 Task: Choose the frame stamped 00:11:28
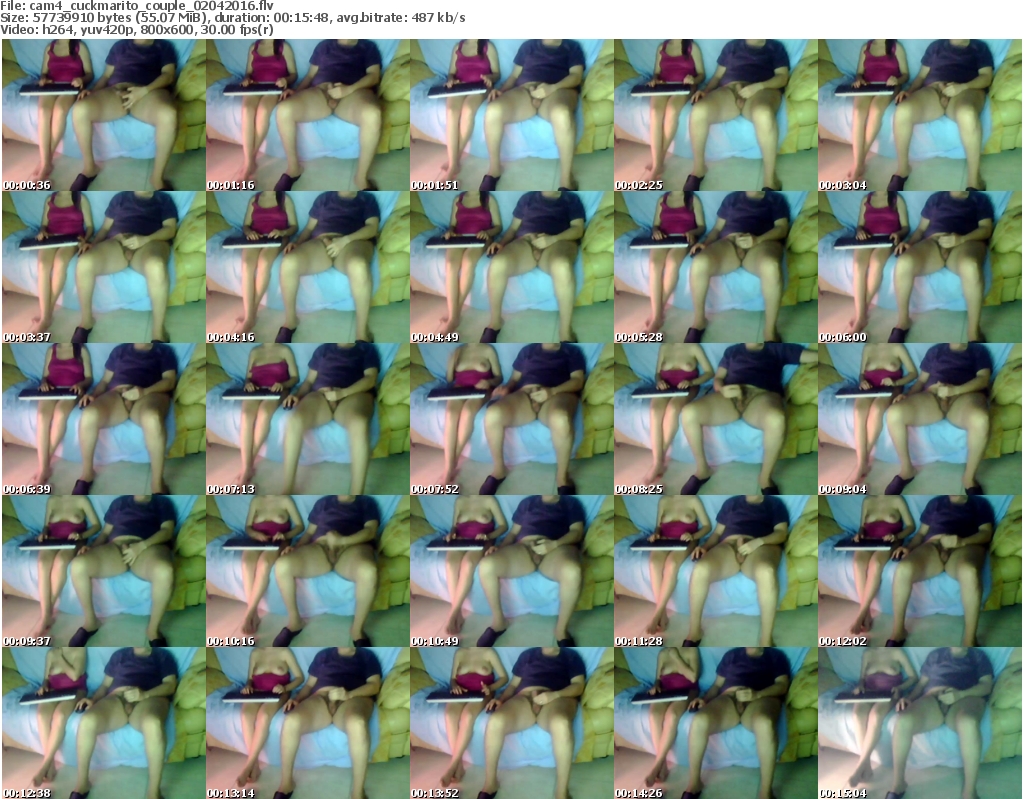point(715,571)
